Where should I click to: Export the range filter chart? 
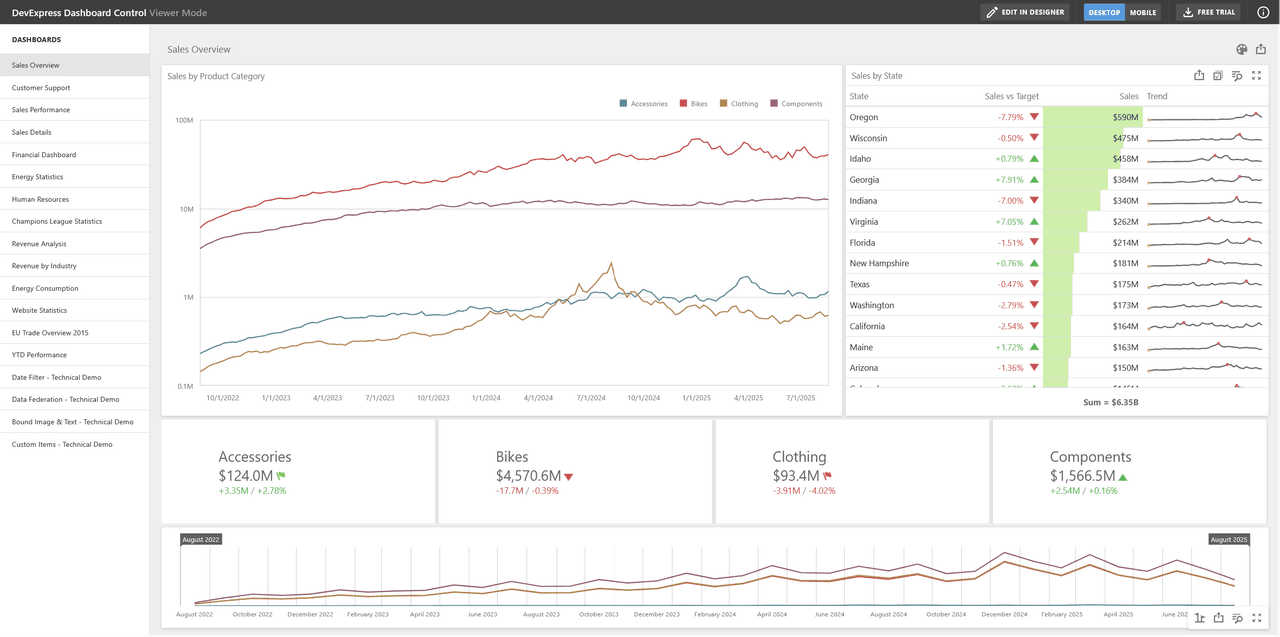point(1218,618)
